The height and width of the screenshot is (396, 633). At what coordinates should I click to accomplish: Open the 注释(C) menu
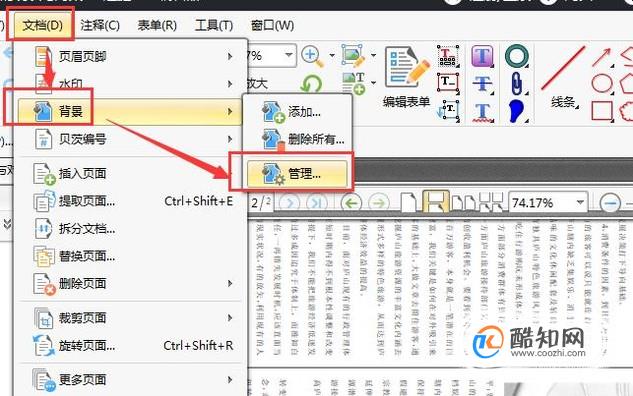click(x=100, y=25)
